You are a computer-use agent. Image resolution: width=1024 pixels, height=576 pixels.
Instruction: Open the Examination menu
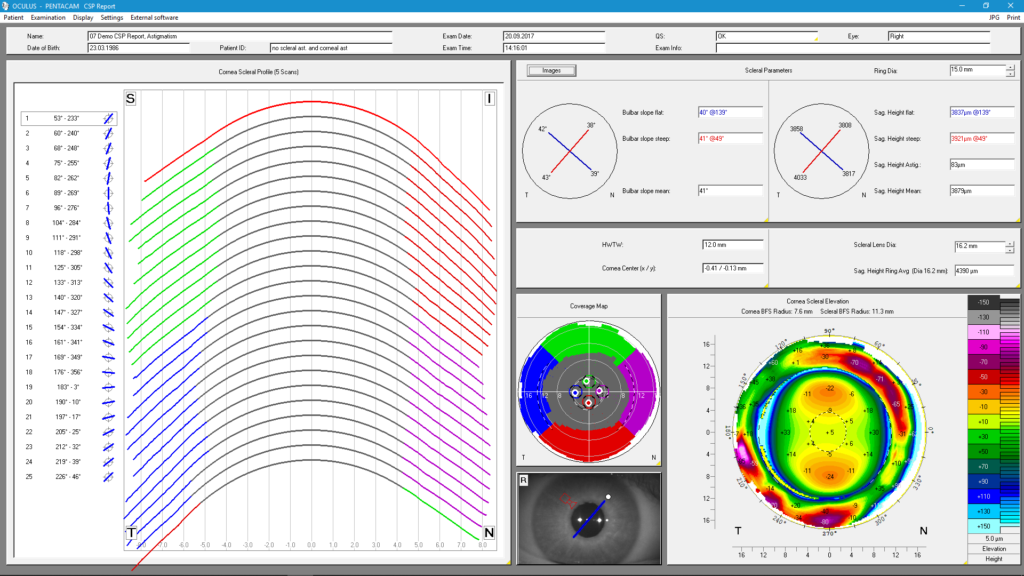point(48,18)
